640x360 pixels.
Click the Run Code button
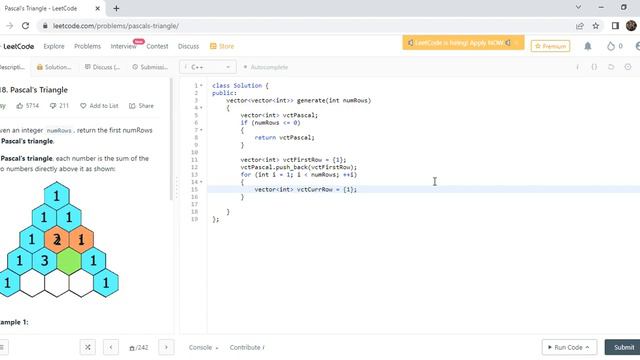(569, 347)
